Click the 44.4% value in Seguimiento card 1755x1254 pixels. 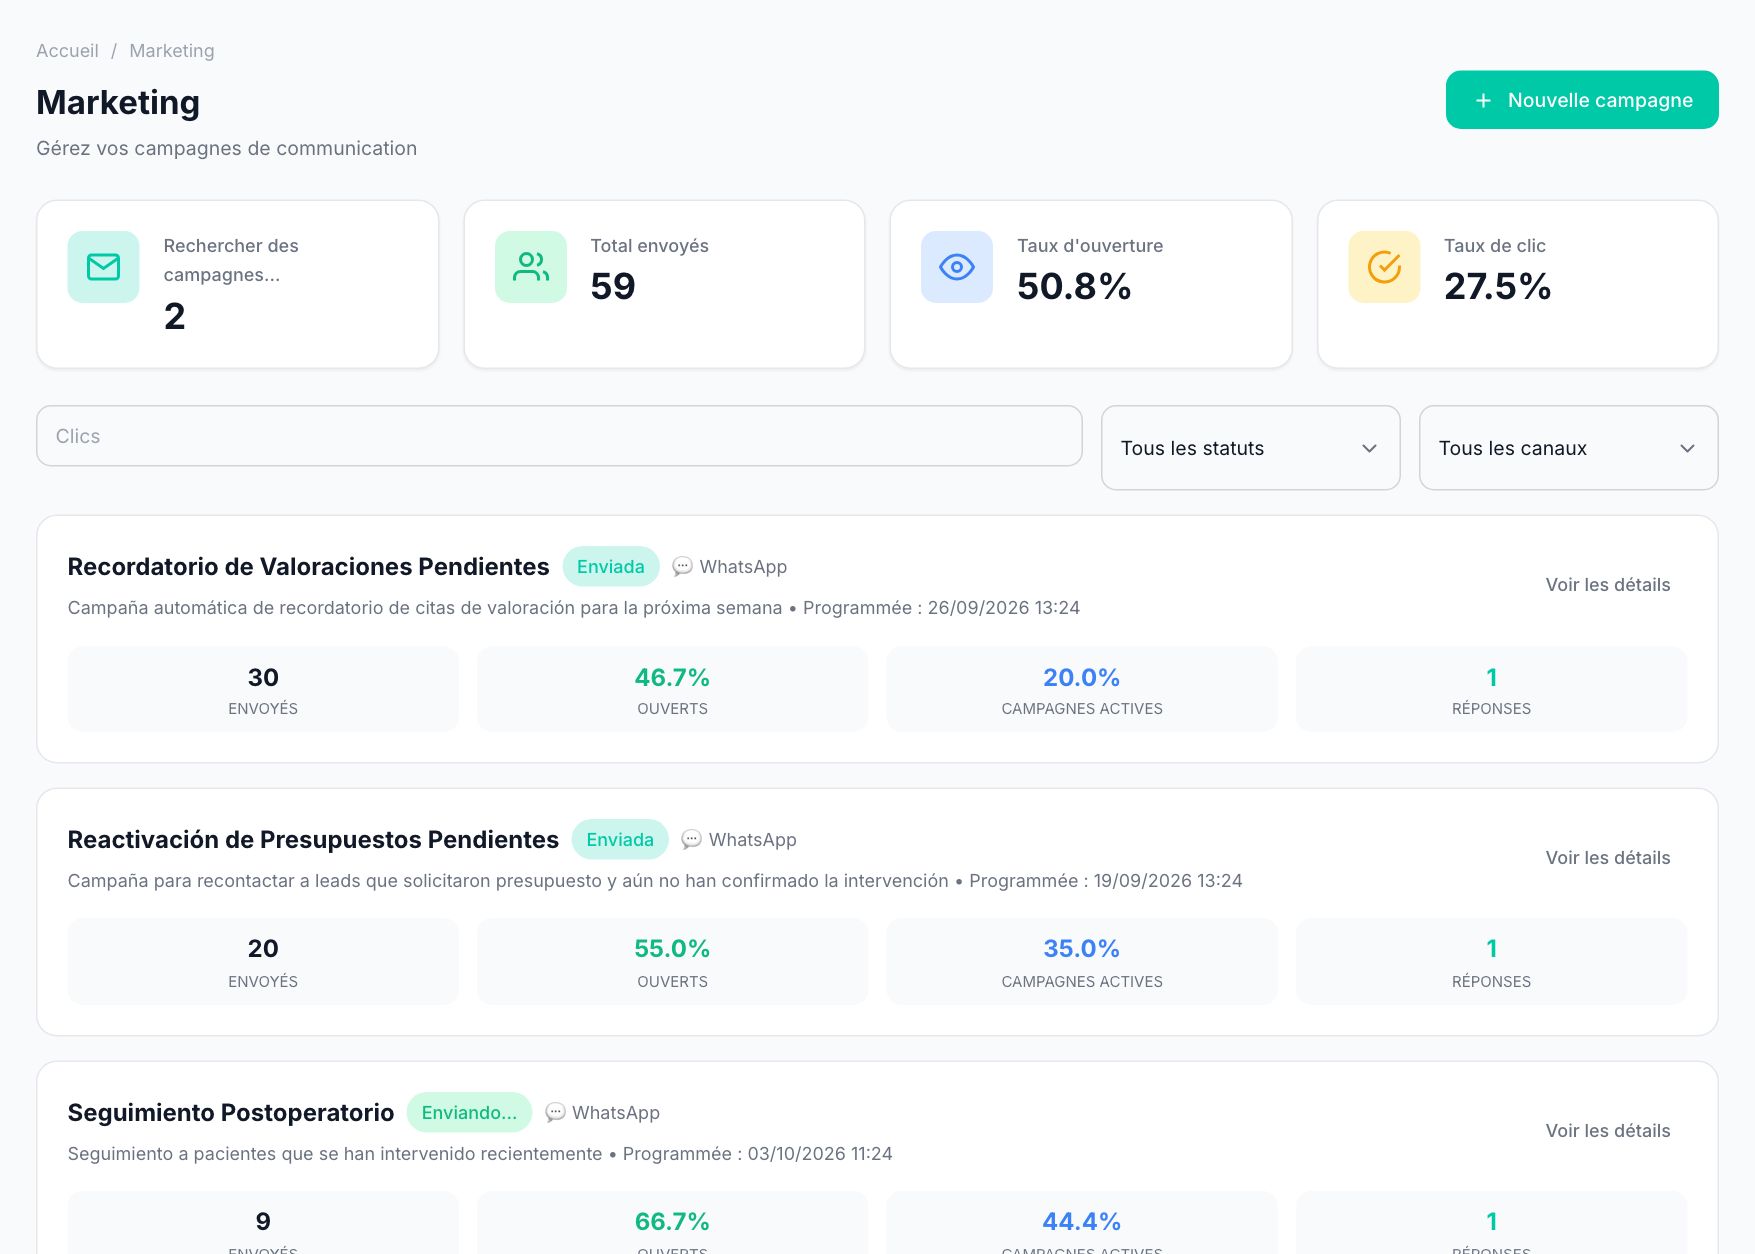(x=1082, y=1222)
